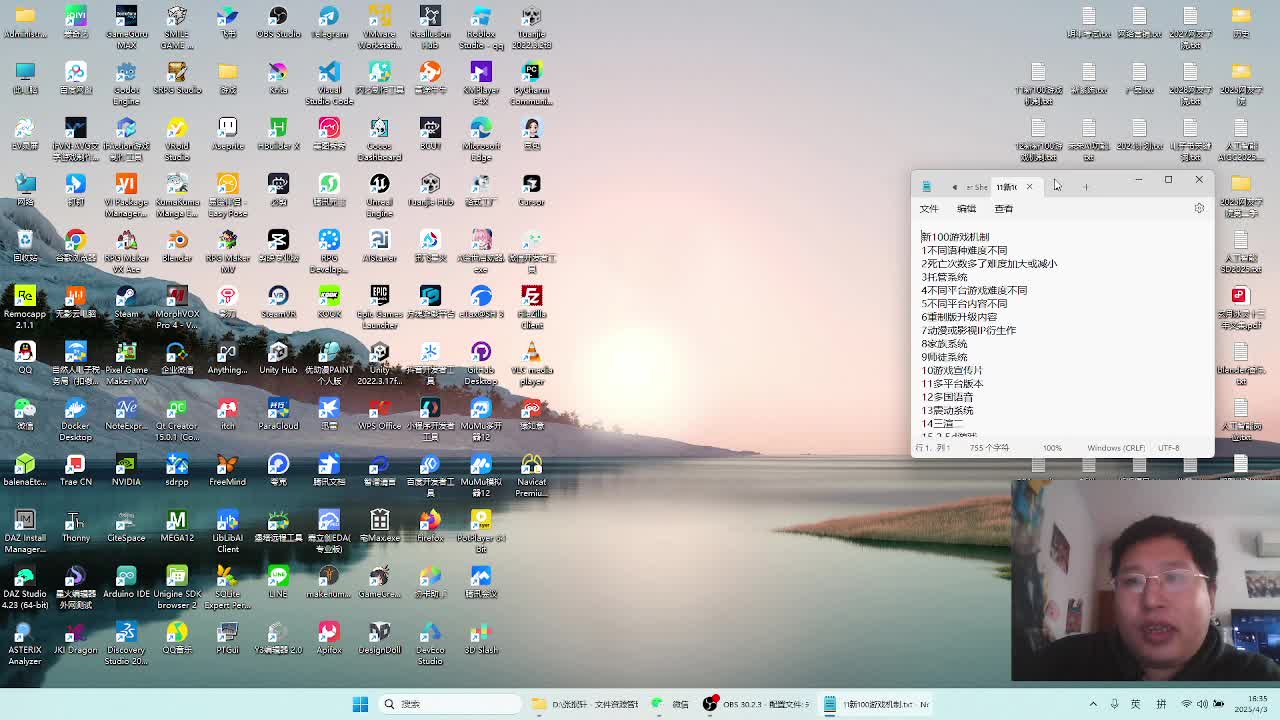Launch Unreal Engine shortcut
Screen dimensions: 1280x720
click(379, 185)
